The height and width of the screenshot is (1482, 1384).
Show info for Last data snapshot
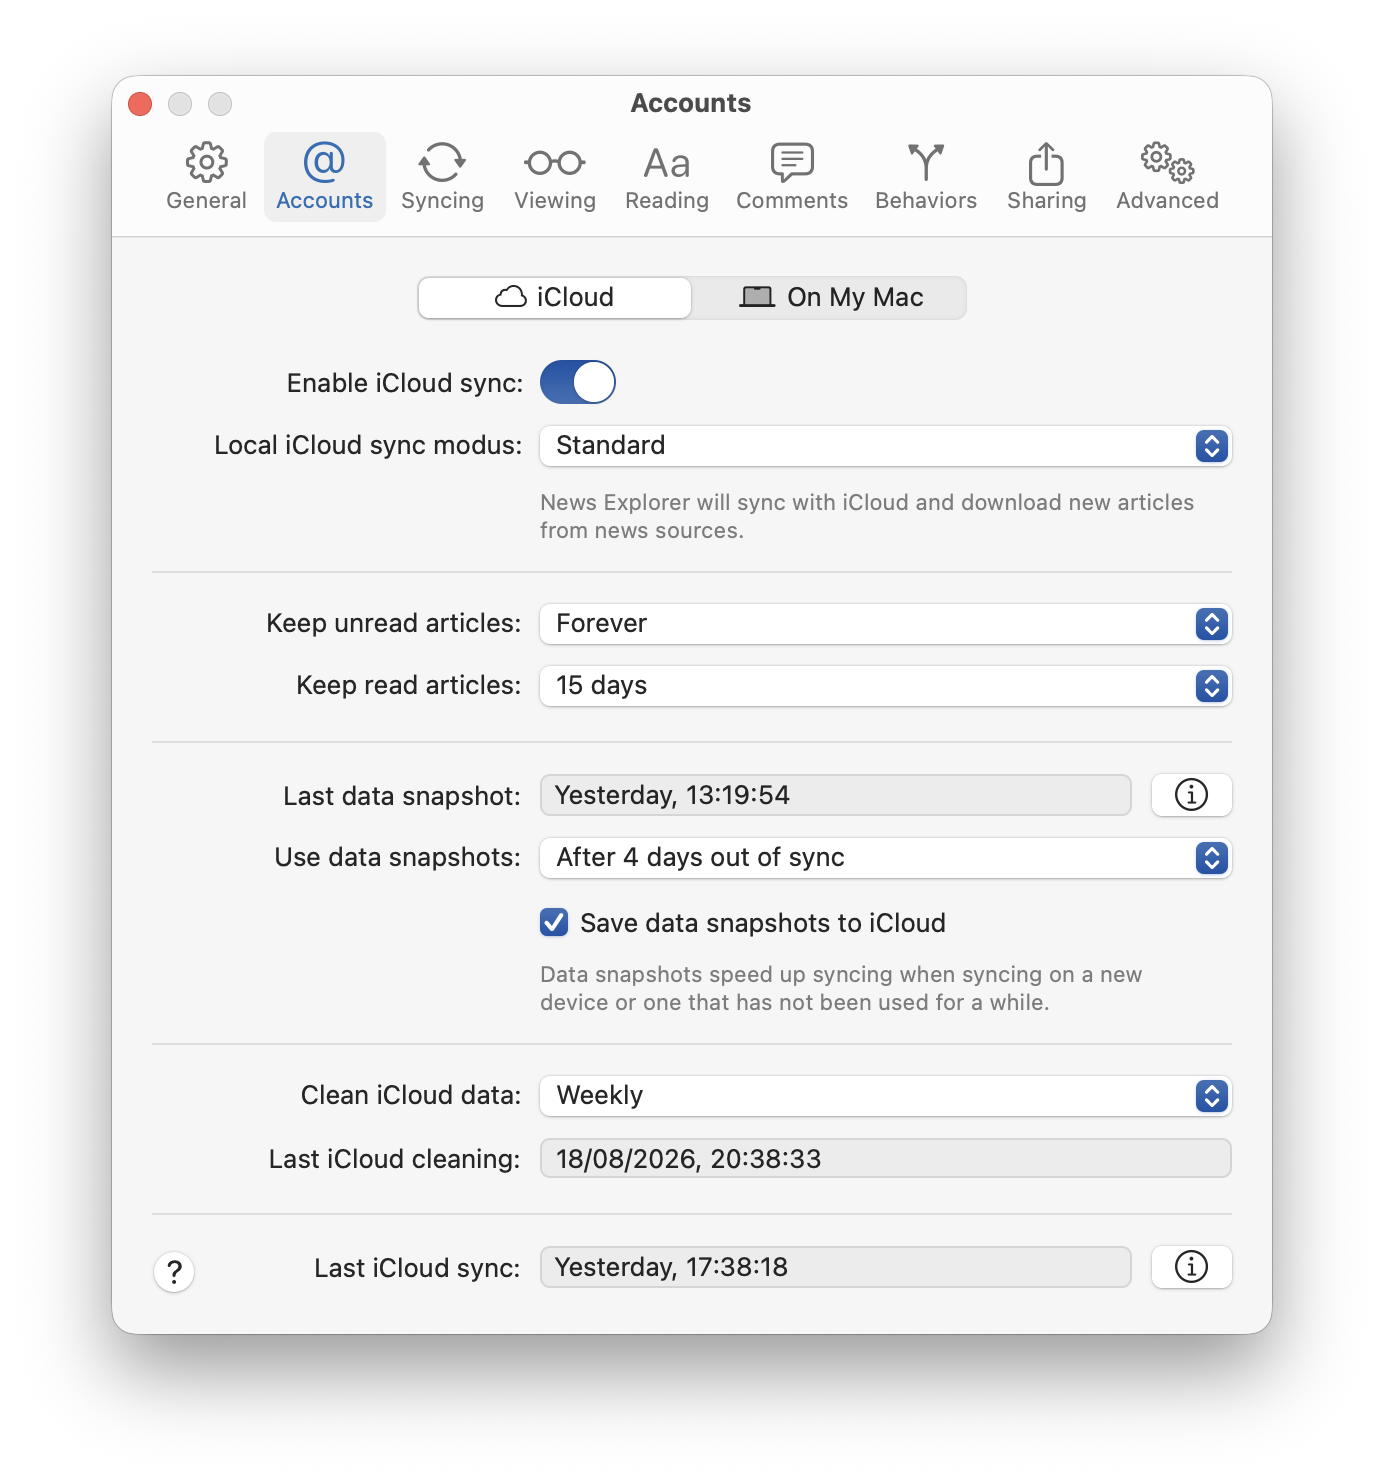pos(1191,795)
